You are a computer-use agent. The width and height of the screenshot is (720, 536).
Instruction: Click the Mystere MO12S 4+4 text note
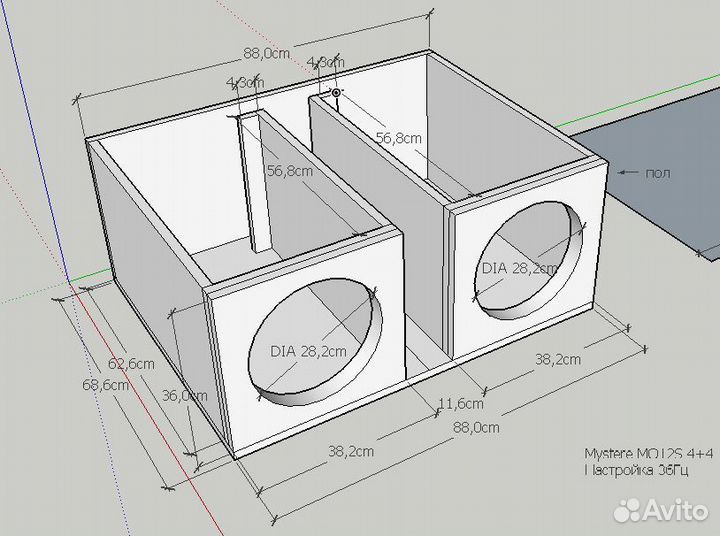pos(648,453)
